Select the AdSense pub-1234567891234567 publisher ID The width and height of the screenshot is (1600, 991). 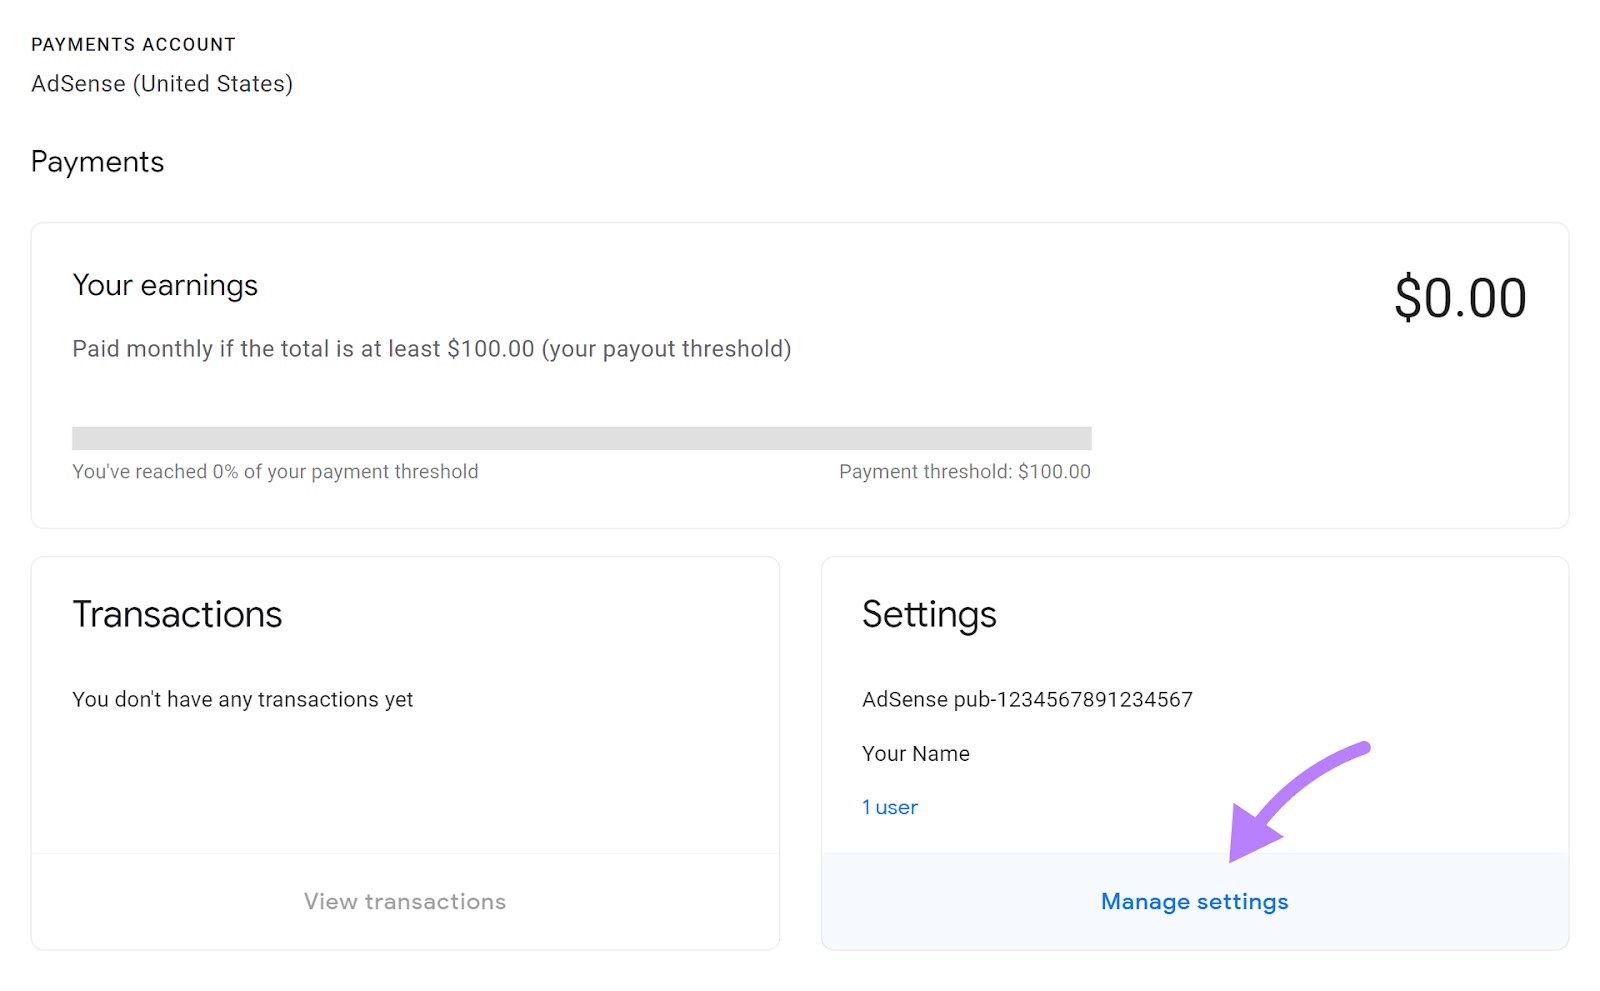point(1027,699)
